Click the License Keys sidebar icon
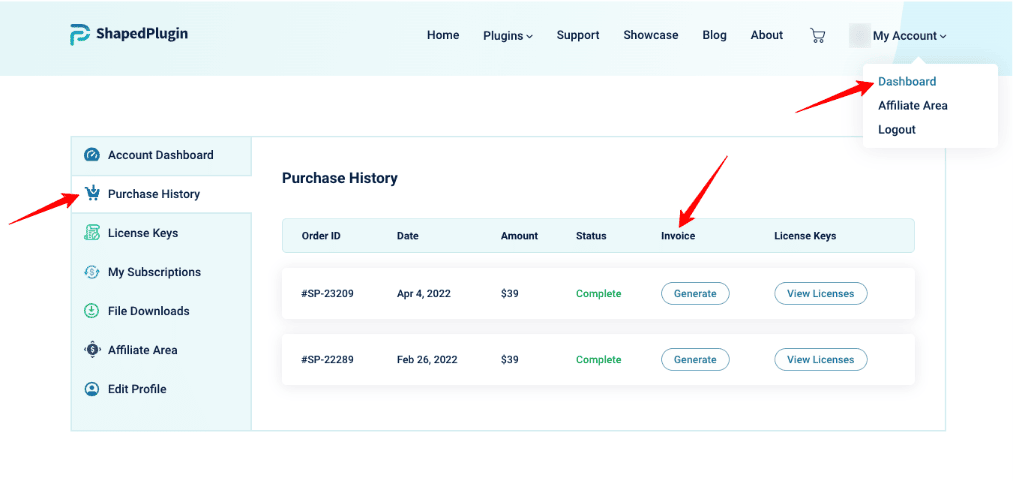Image resolution: width=1013 pixels, height=481 pixels. tap(92, 233)
